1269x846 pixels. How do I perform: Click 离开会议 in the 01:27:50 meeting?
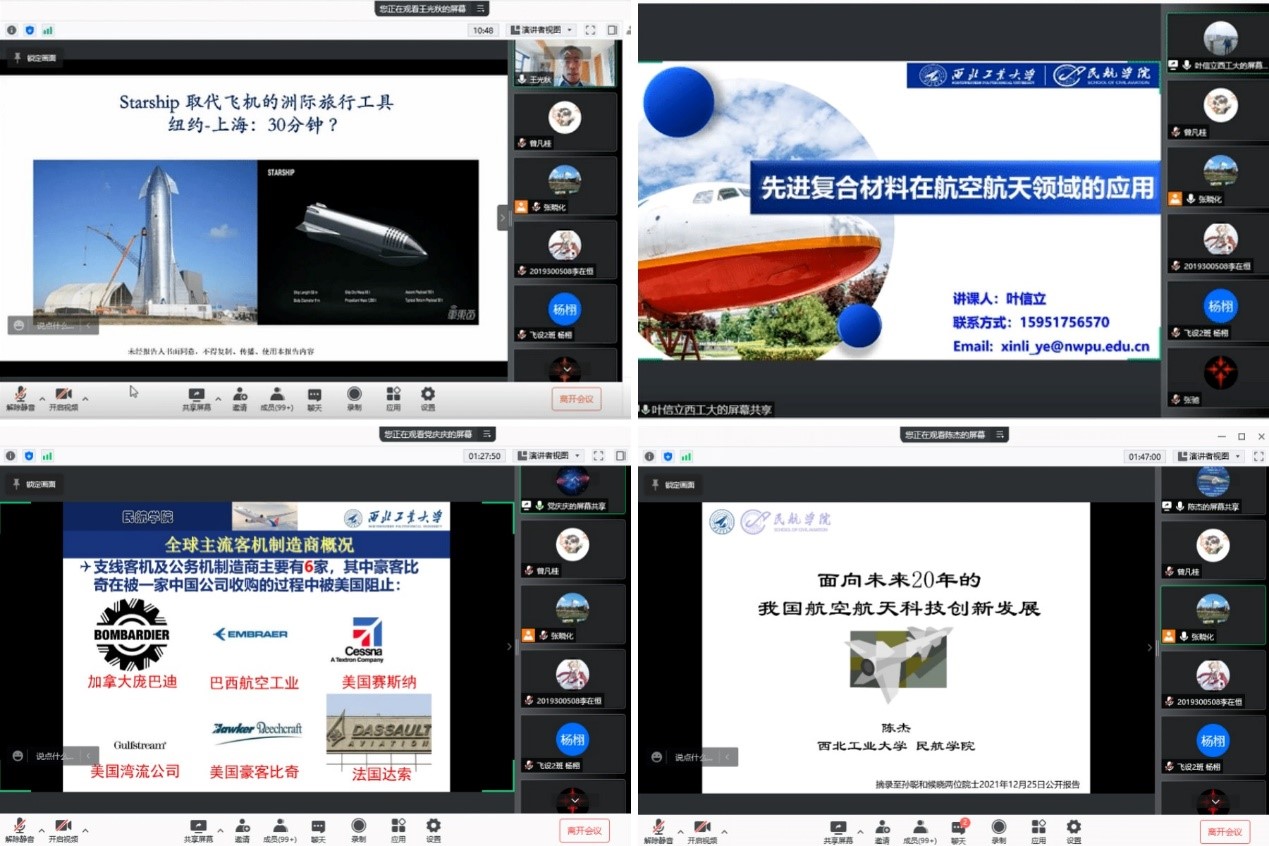tap(583, 830)
